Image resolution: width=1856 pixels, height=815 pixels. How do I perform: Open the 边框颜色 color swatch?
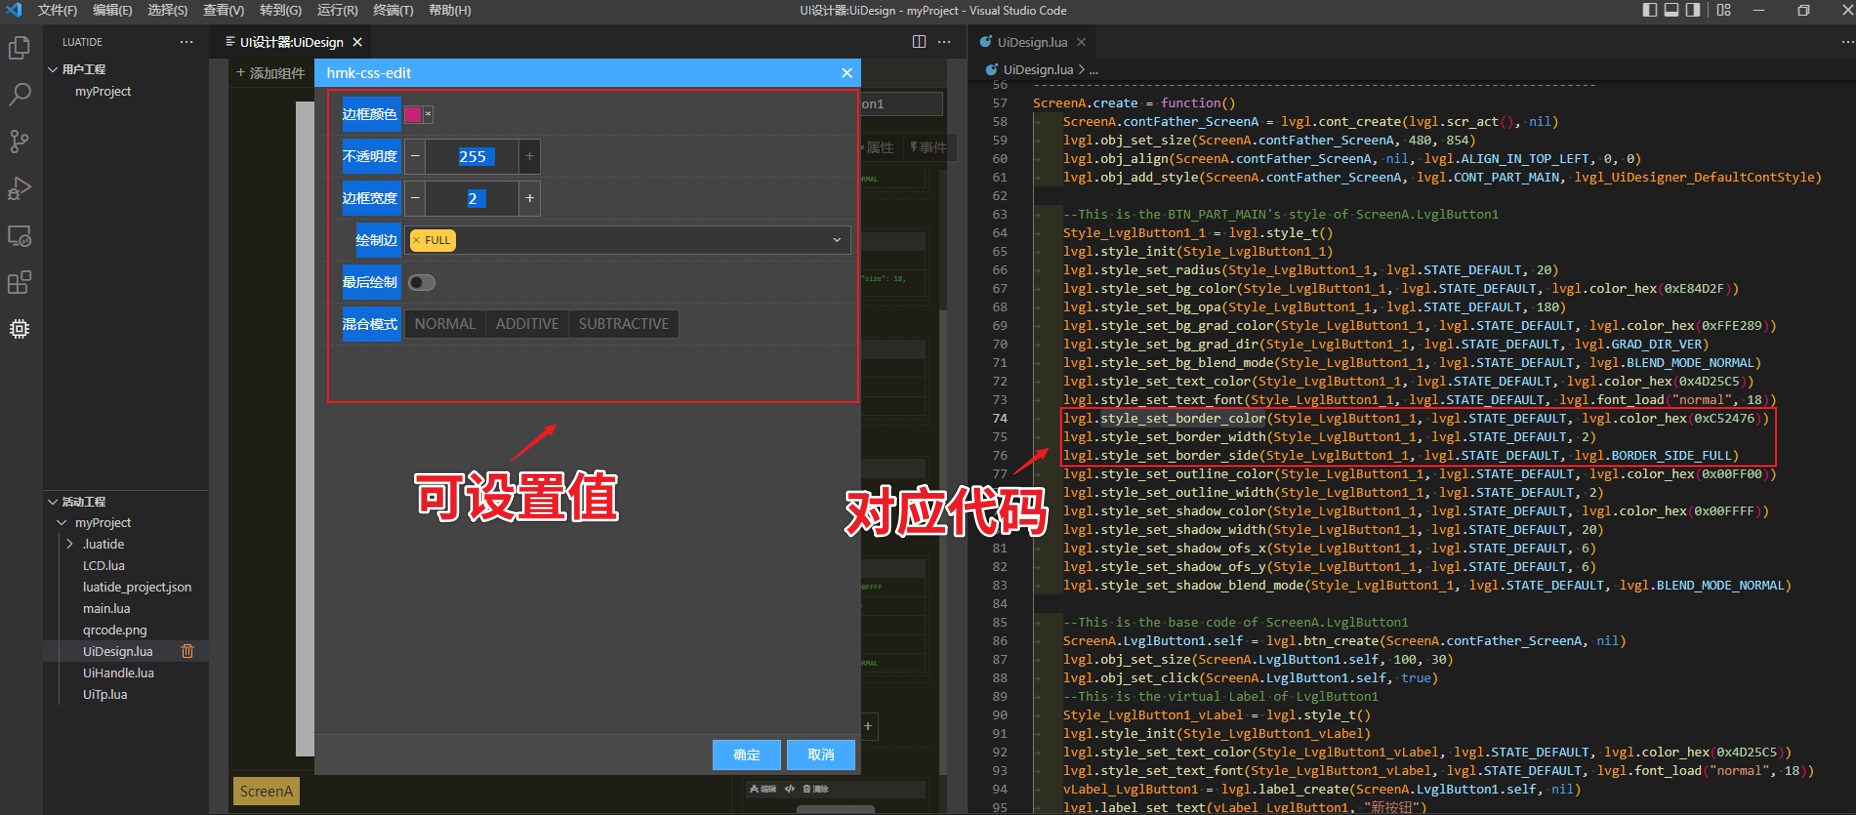413,114
